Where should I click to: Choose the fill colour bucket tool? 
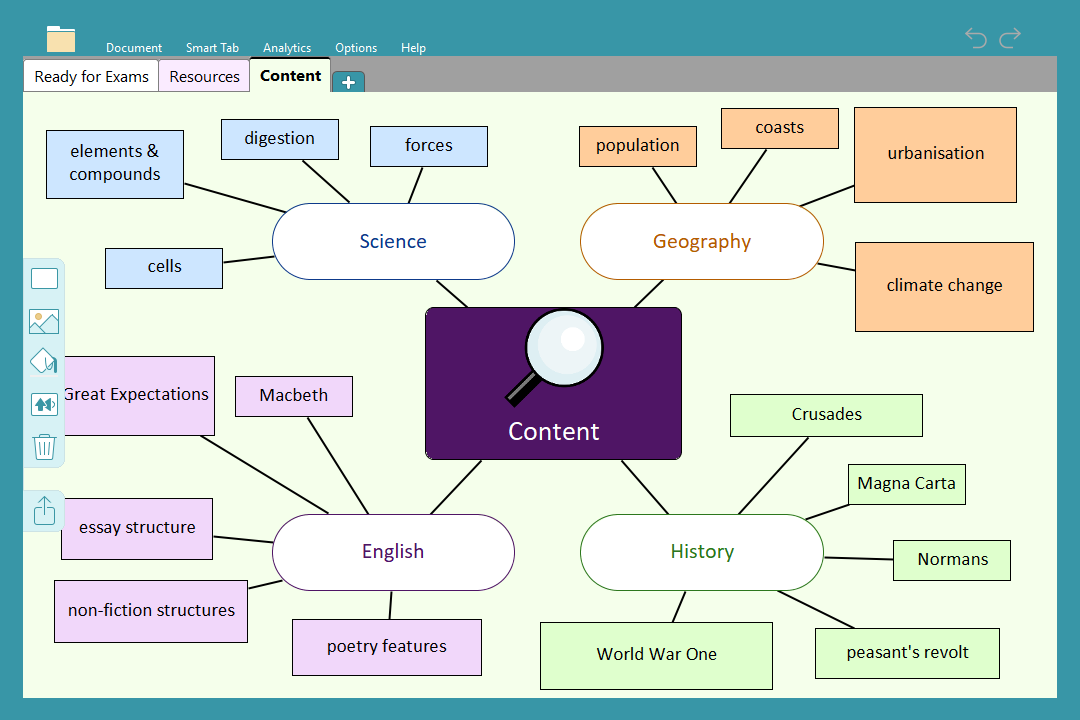[x=44, y=362]
